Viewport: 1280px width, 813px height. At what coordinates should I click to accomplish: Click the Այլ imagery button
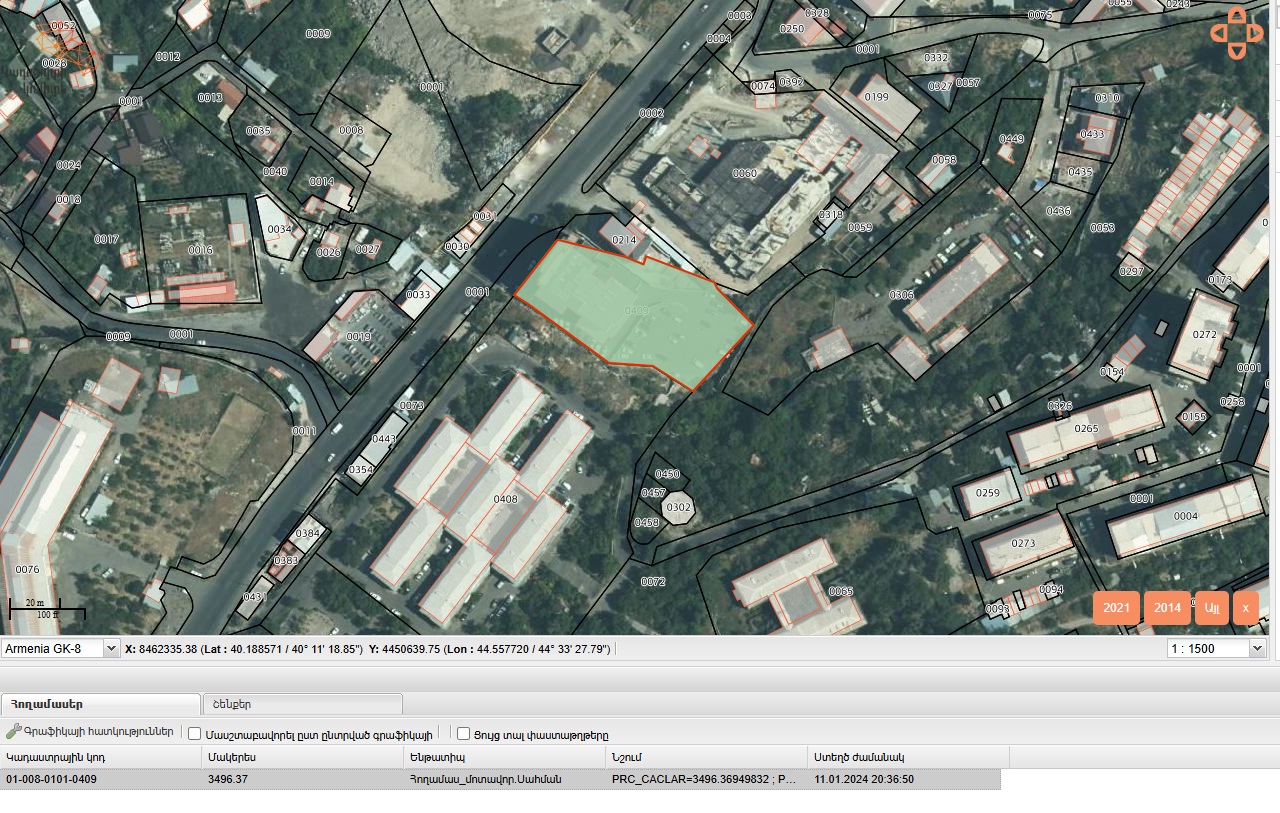[1212, 608]
